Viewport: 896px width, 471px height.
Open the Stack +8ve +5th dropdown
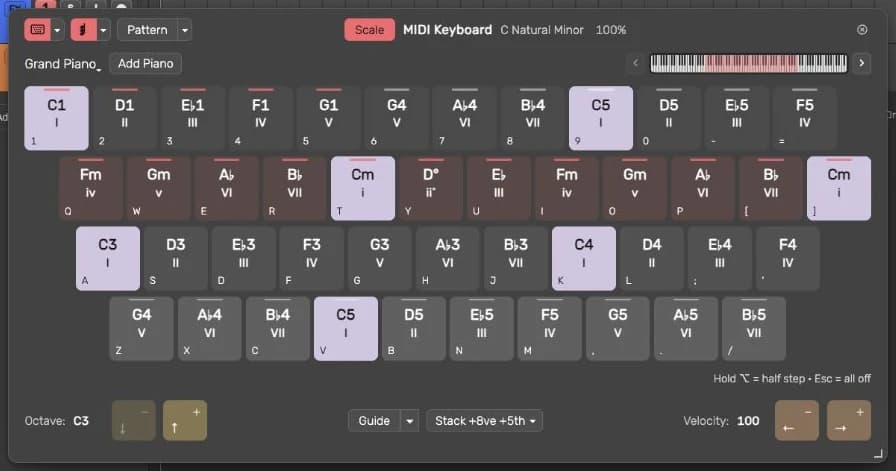point(485,421)
